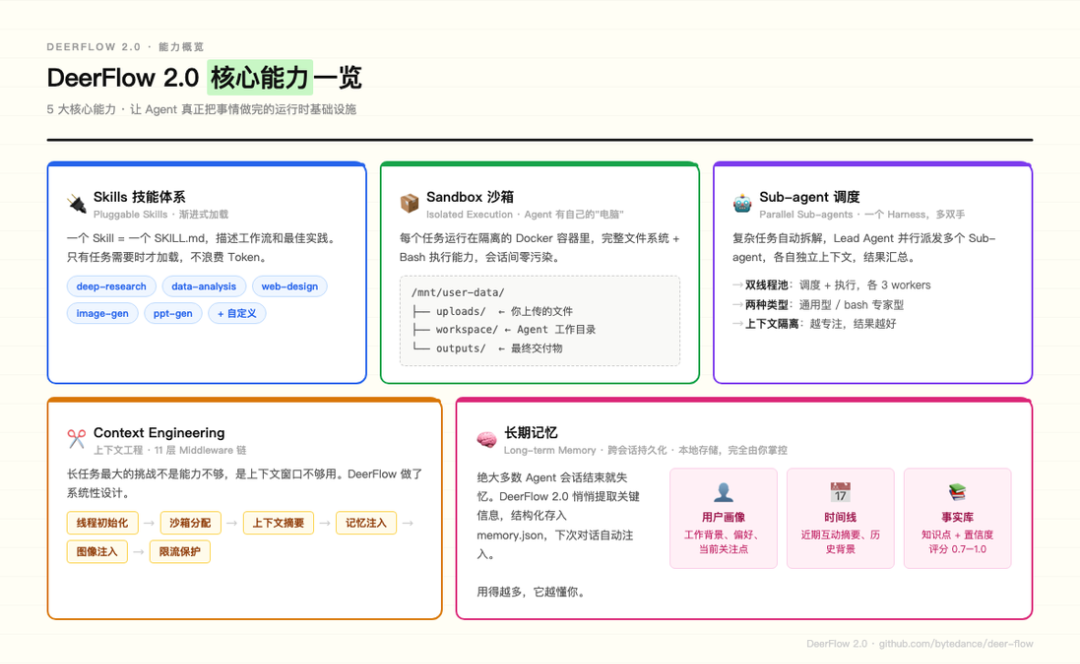Image resolution: width=1080 pixels, height=664 pixels.
Task: Open the 时间线 memory card
Action: click(840, 519)
